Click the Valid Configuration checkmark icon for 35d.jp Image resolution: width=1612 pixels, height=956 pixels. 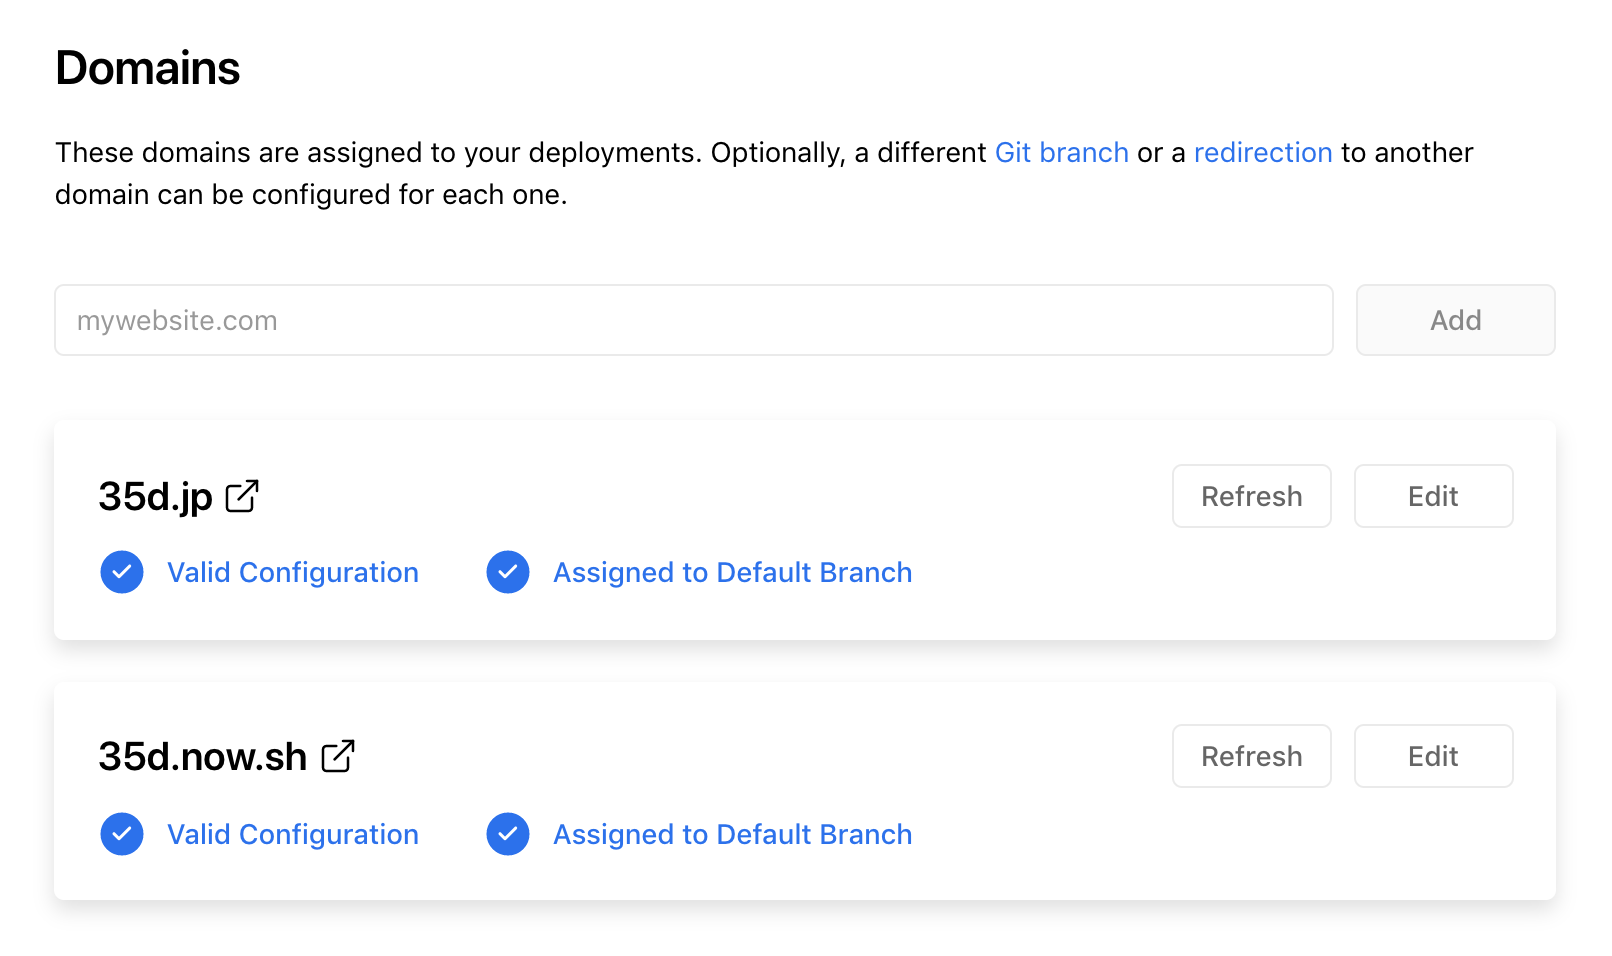click(x=122, y=572)
